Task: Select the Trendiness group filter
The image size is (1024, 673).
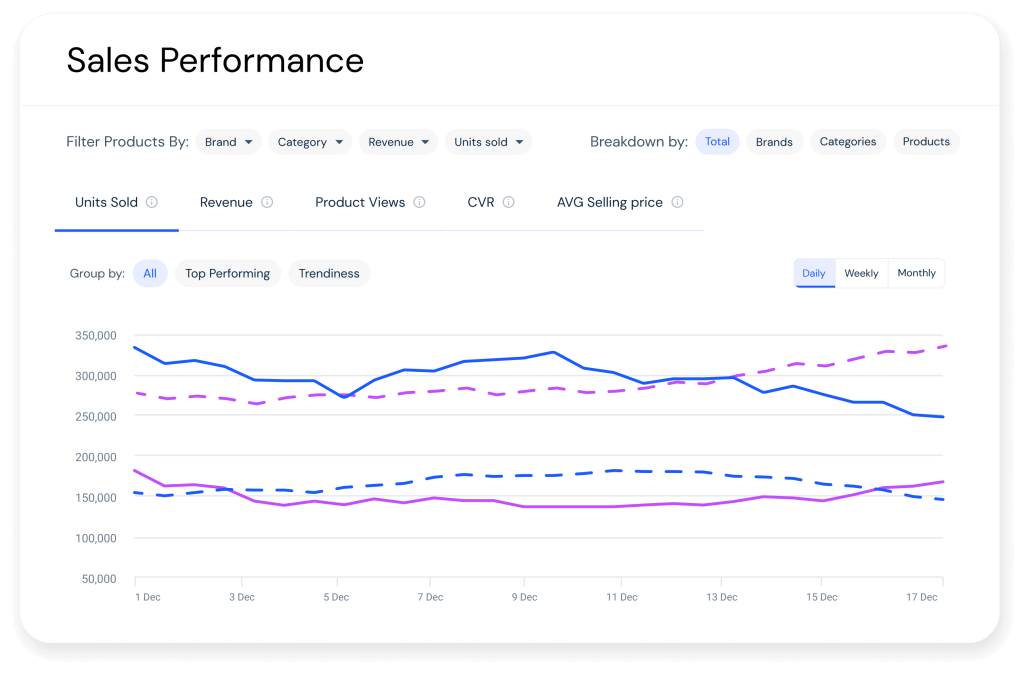Action: click(x=329, y=273)
